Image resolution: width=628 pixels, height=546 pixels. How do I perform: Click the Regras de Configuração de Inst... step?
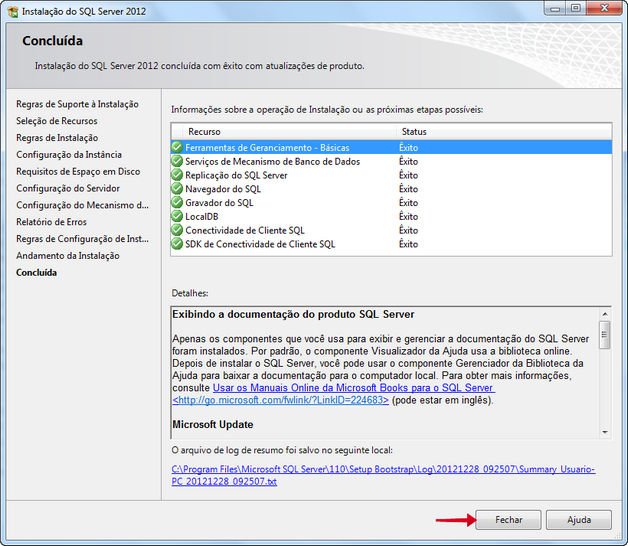[x=82, y=239]
